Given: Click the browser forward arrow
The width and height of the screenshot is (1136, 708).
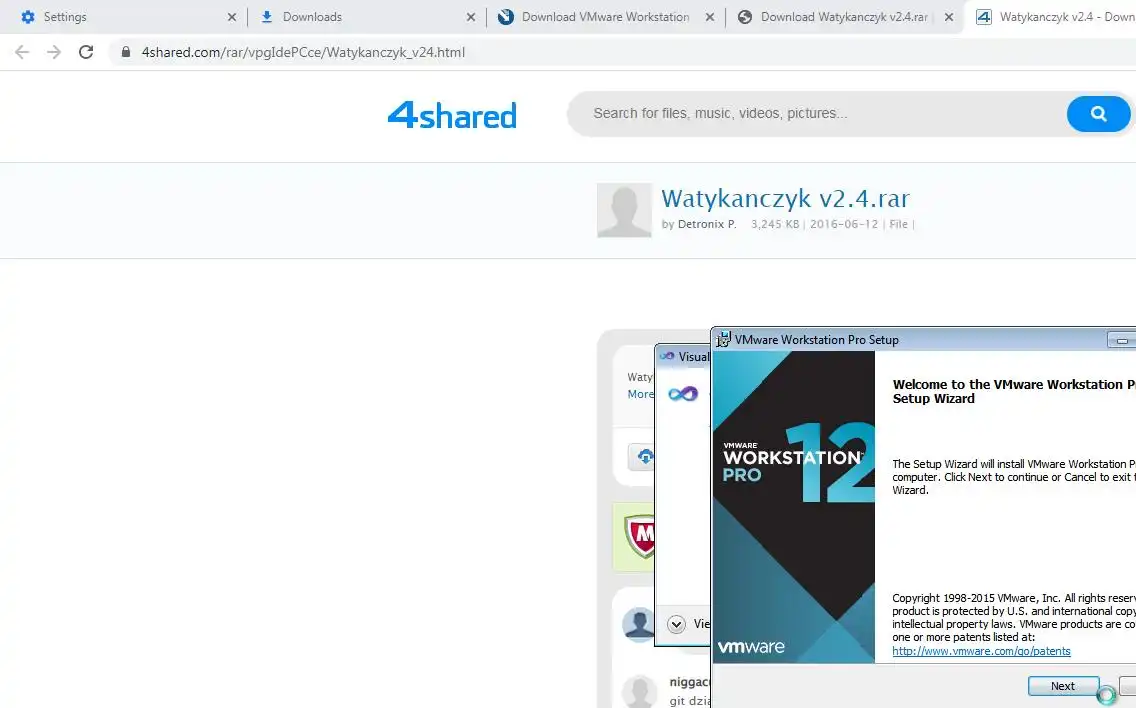Looking at the screenshot, I should [54, 52].
